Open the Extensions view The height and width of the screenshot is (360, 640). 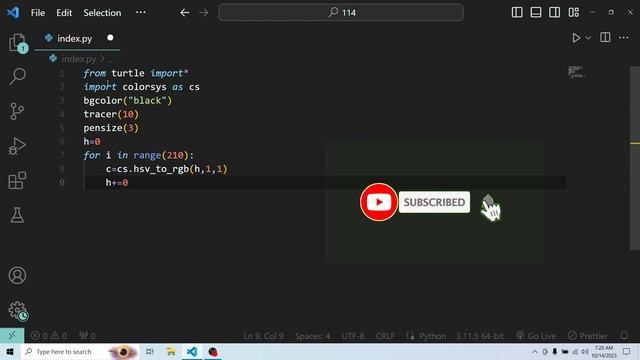[x=17, y=180]
